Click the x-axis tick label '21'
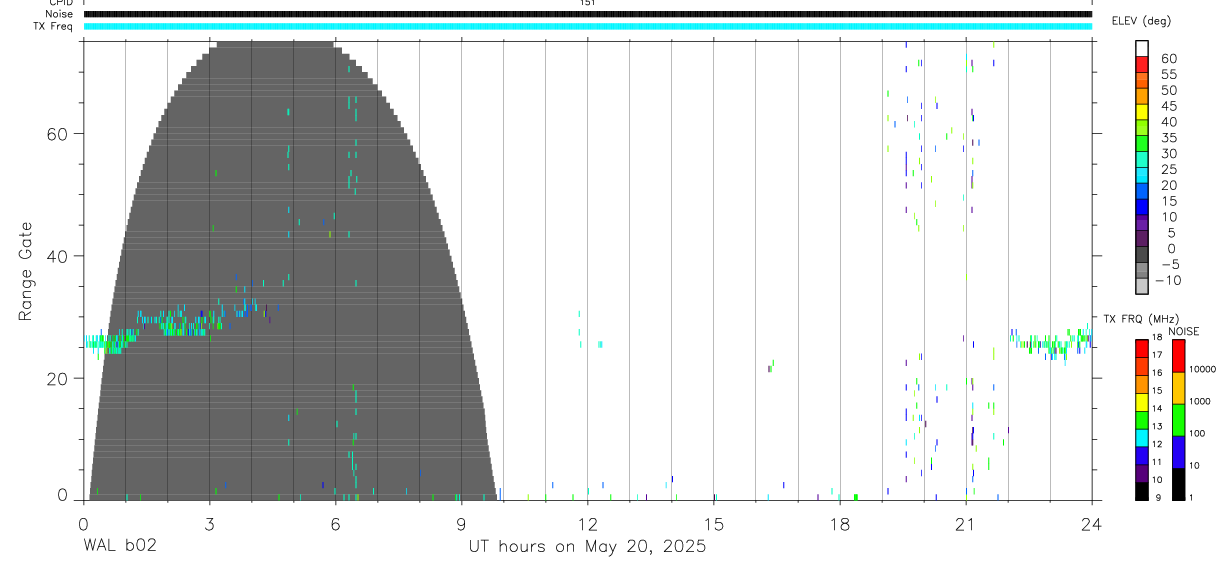The image size is (1228, 567). (x=965, y=523)
